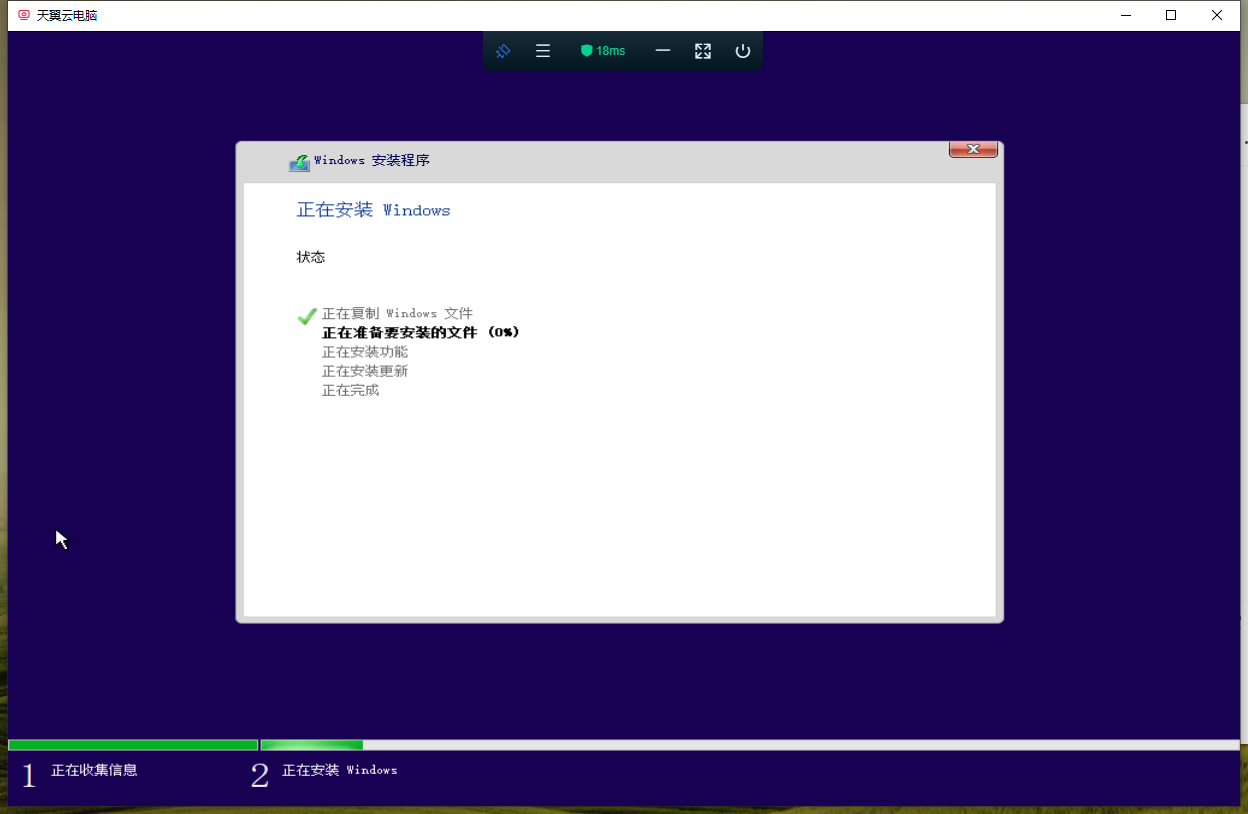The width and height of the screenshot is (1248, 814).
Task: Click the Windows setup program icon
Action: (299, 162)
